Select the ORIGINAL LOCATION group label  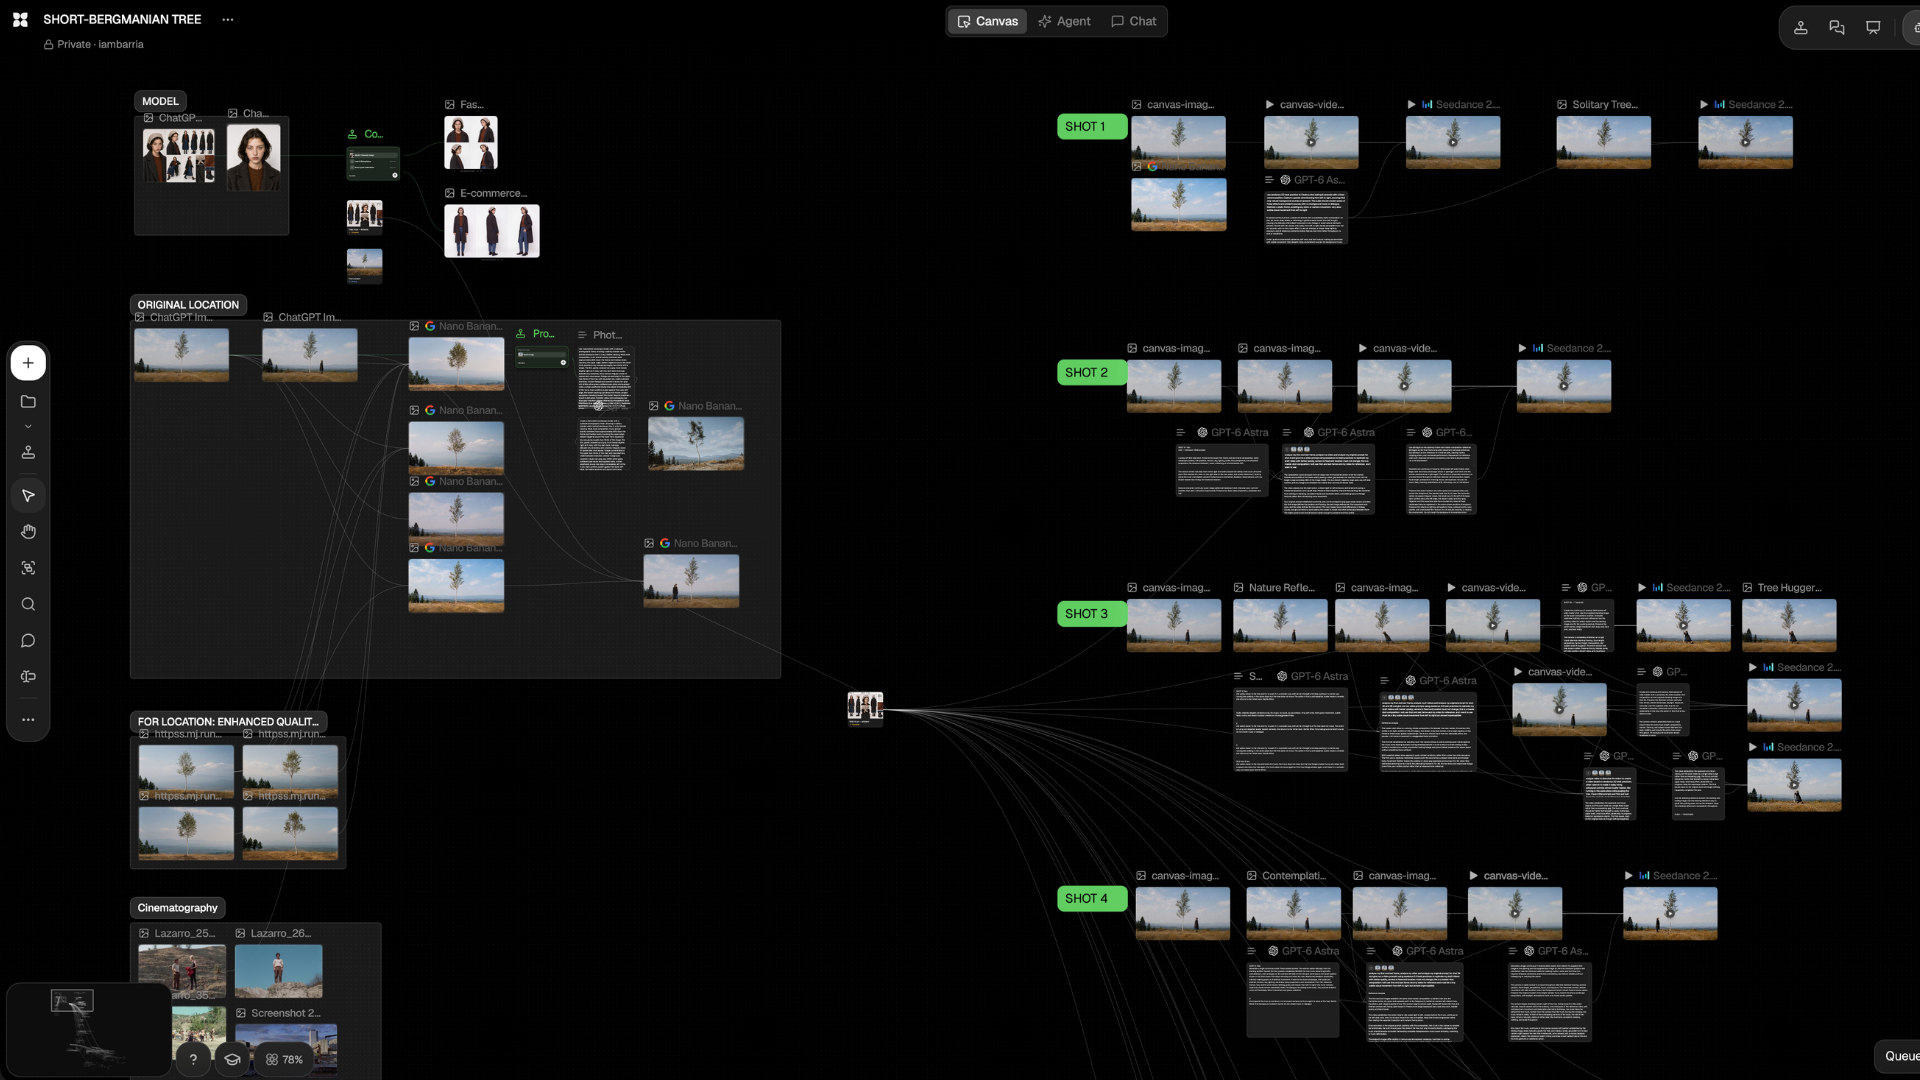[x=188, y=305]
